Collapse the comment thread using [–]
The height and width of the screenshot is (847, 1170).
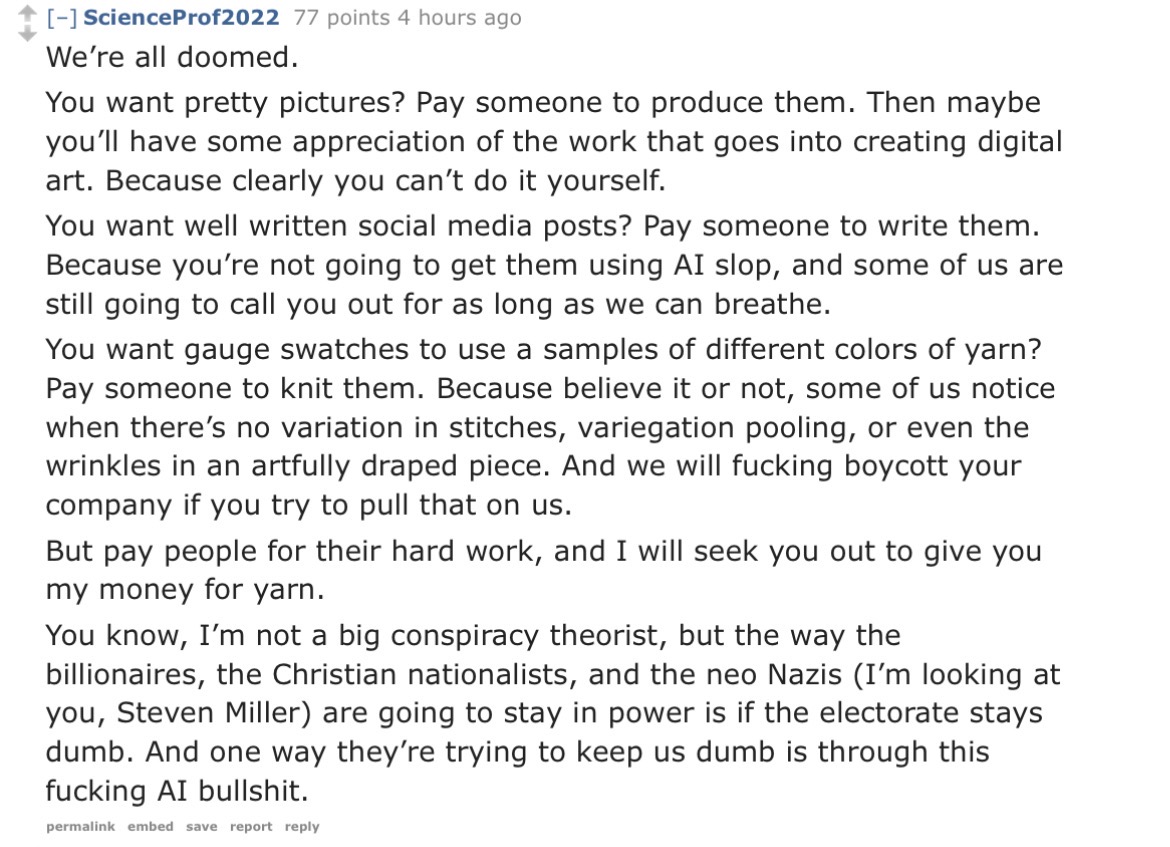(62, 17)
